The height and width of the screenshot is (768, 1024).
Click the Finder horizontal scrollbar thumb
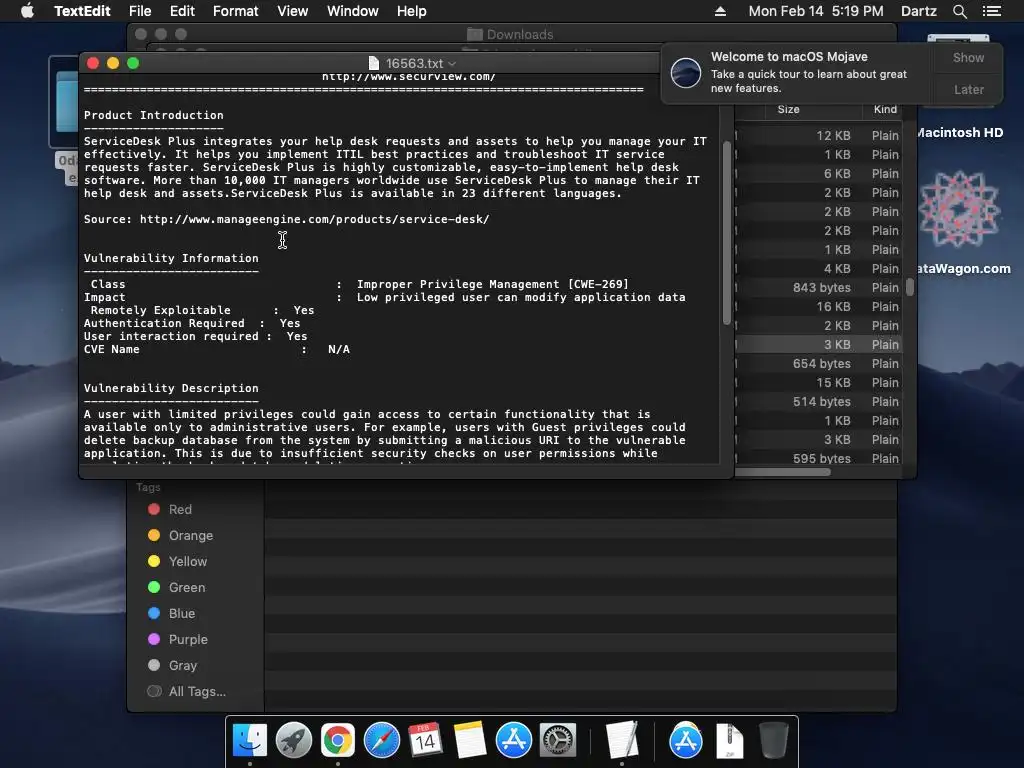(782, 472)
